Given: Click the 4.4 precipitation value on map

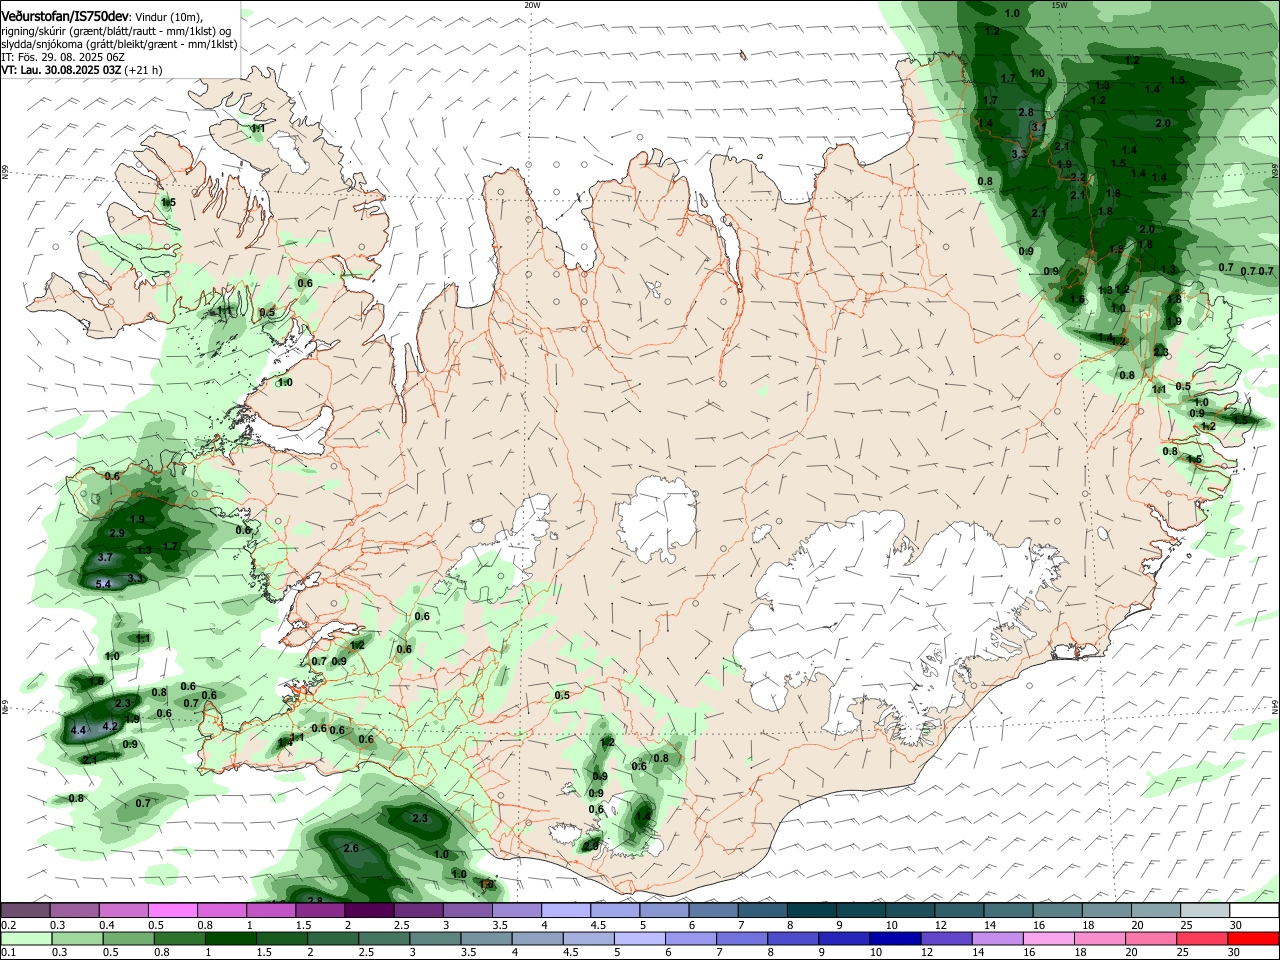Looking at the screenshot, I should [78, 731].
